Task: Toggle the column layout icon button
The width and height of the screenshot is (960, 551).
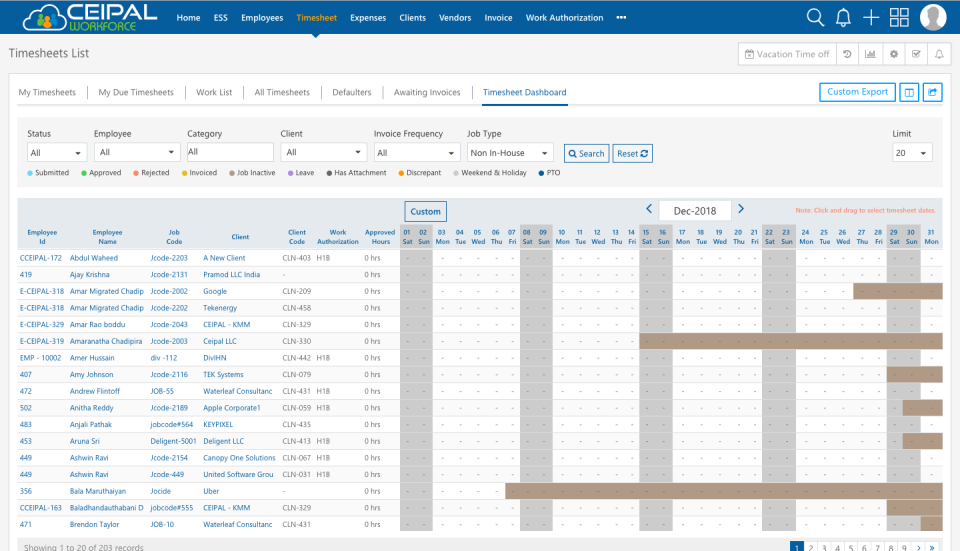Action: 909,92
